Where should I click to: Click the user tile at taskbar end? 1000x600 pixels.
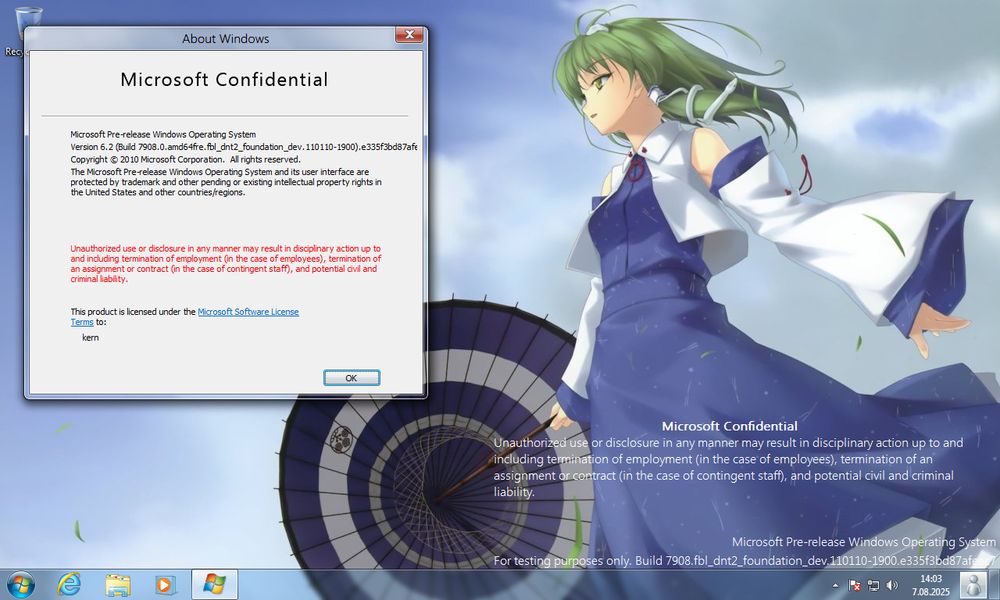coord(974,585)
